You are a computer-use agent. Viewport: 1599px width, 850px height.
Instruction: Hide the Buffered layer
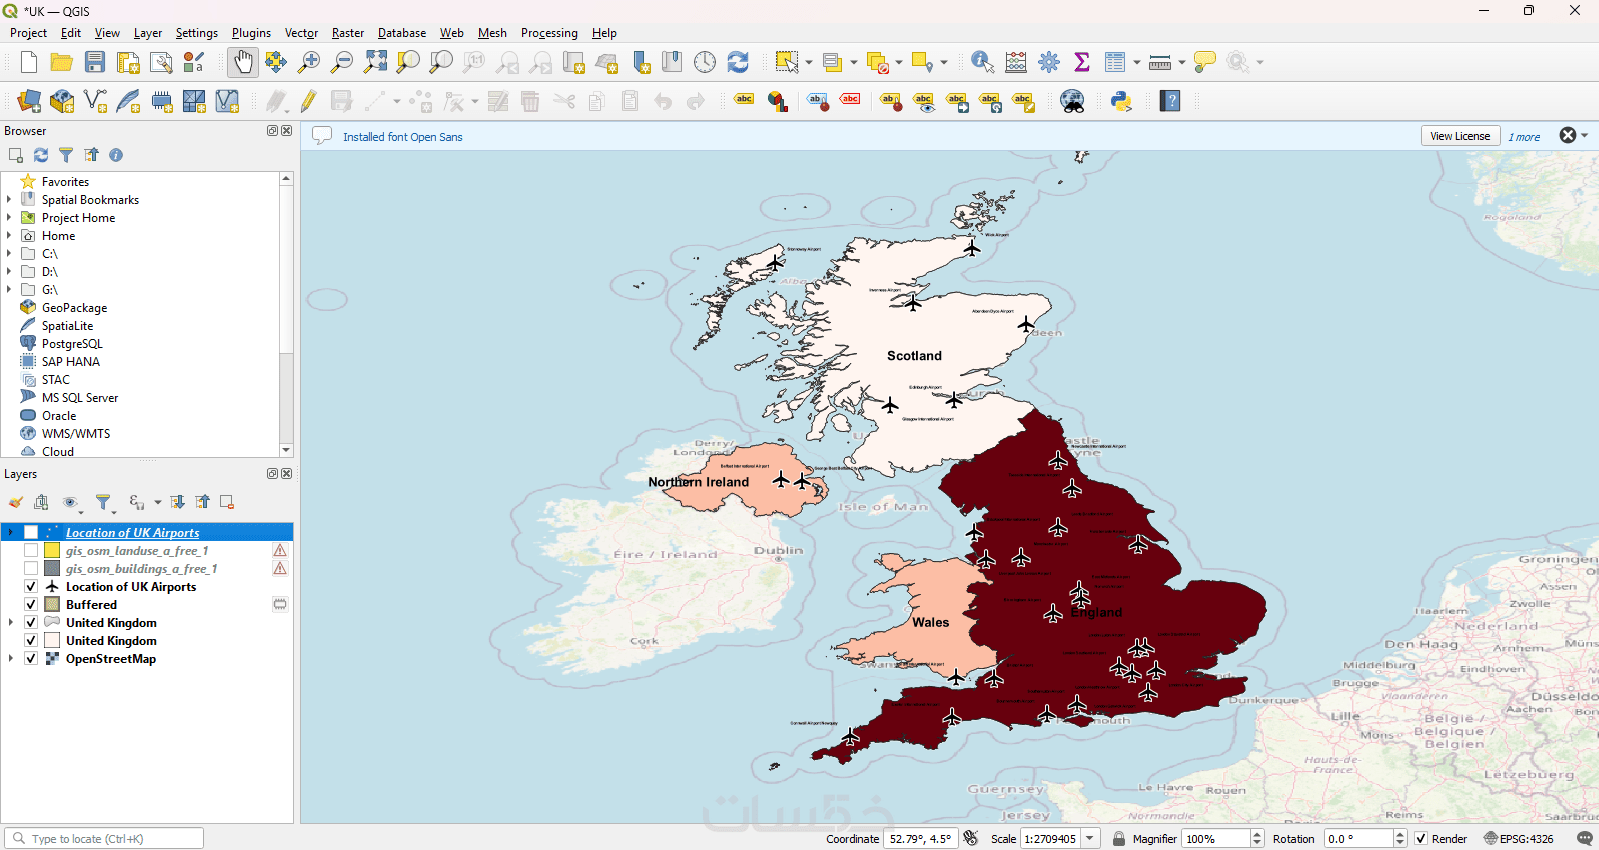pyautogui.click(x=31, y=605)
